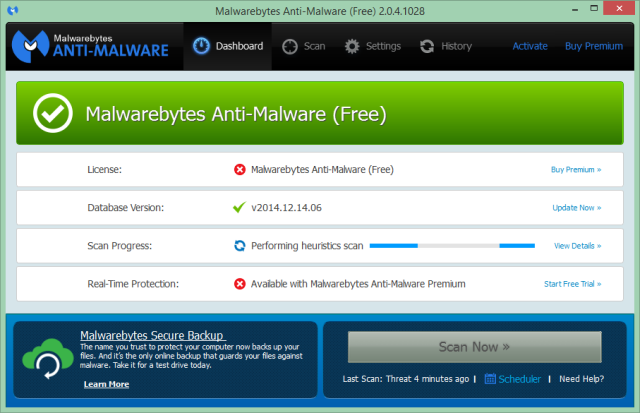Click 'Available with Malwarebytes Anti-Malware Premium' text

358,284
